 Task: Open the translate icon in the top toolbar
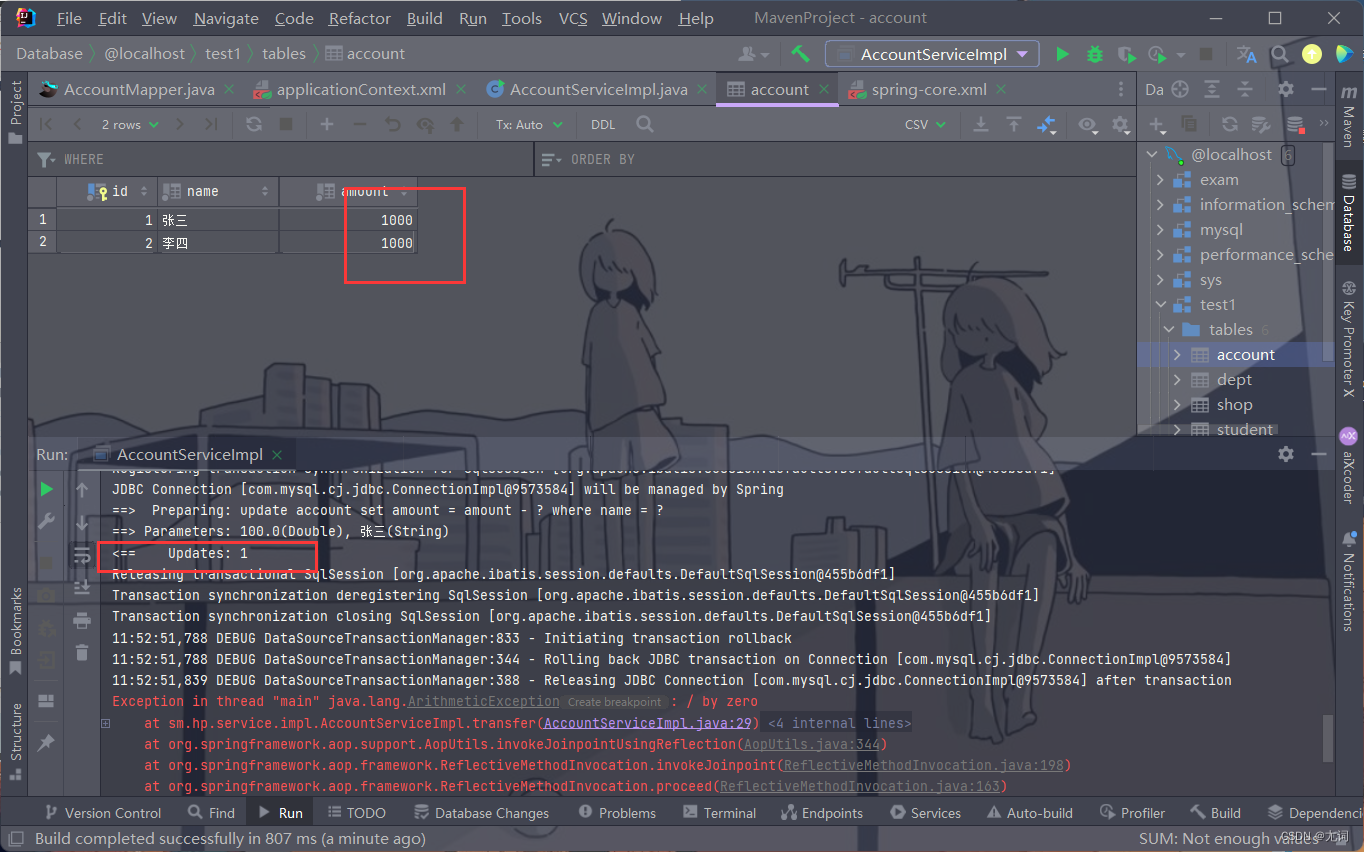[1246, 54]
